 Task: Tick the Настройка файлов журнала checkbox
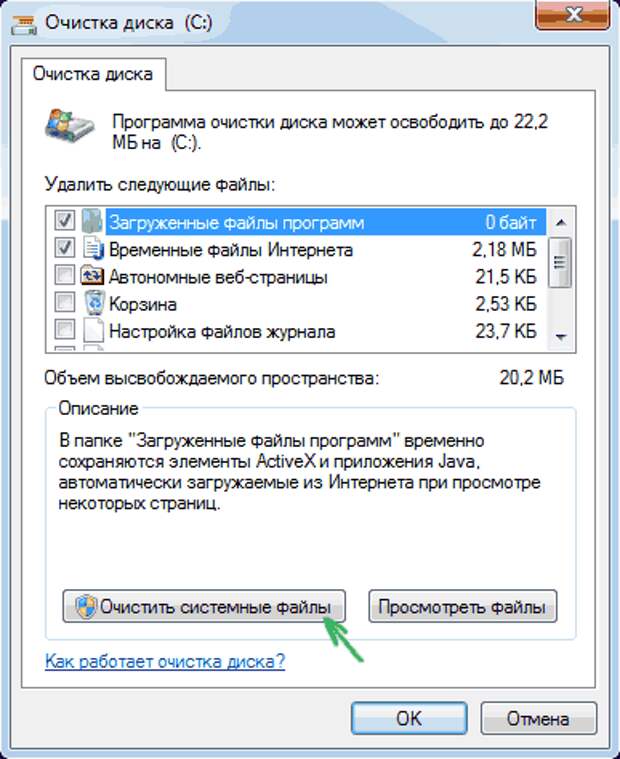64,330
